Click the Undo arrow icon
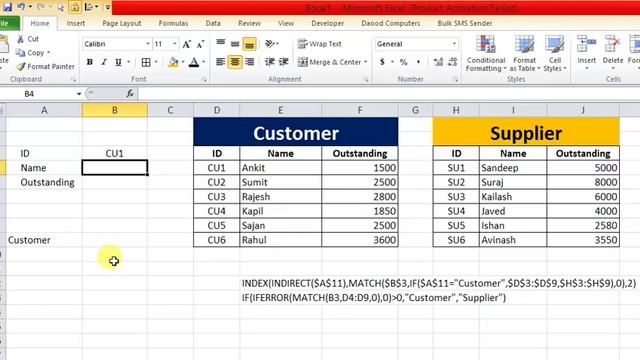Viewport: 640px width, 360px height. coord(21,7)
